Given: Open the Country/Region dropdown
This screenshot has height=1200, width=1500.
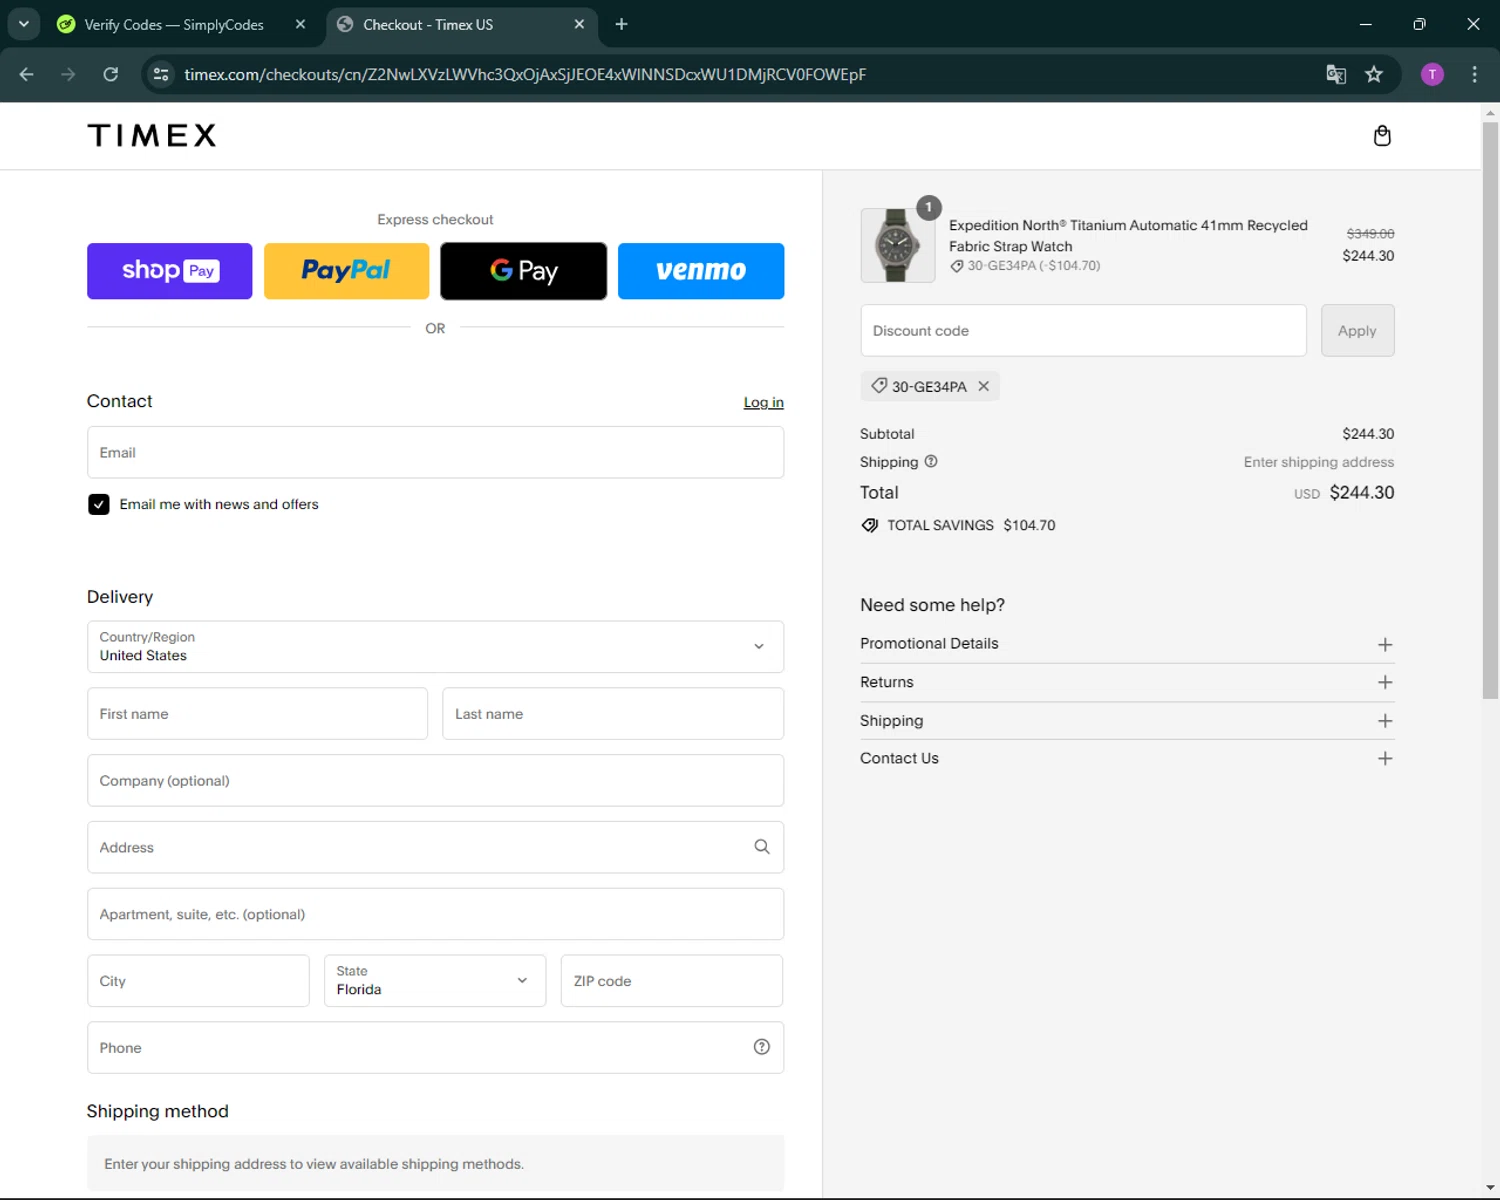Looking at the screenshot, I should coord(435,647).
